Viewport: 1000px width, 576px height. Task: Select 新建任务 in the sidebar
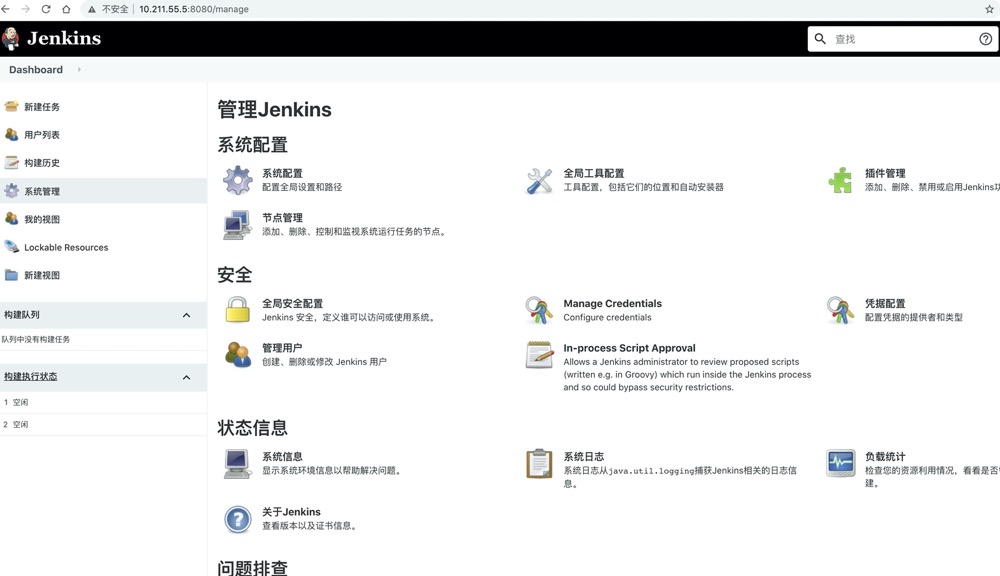point(42,107)
